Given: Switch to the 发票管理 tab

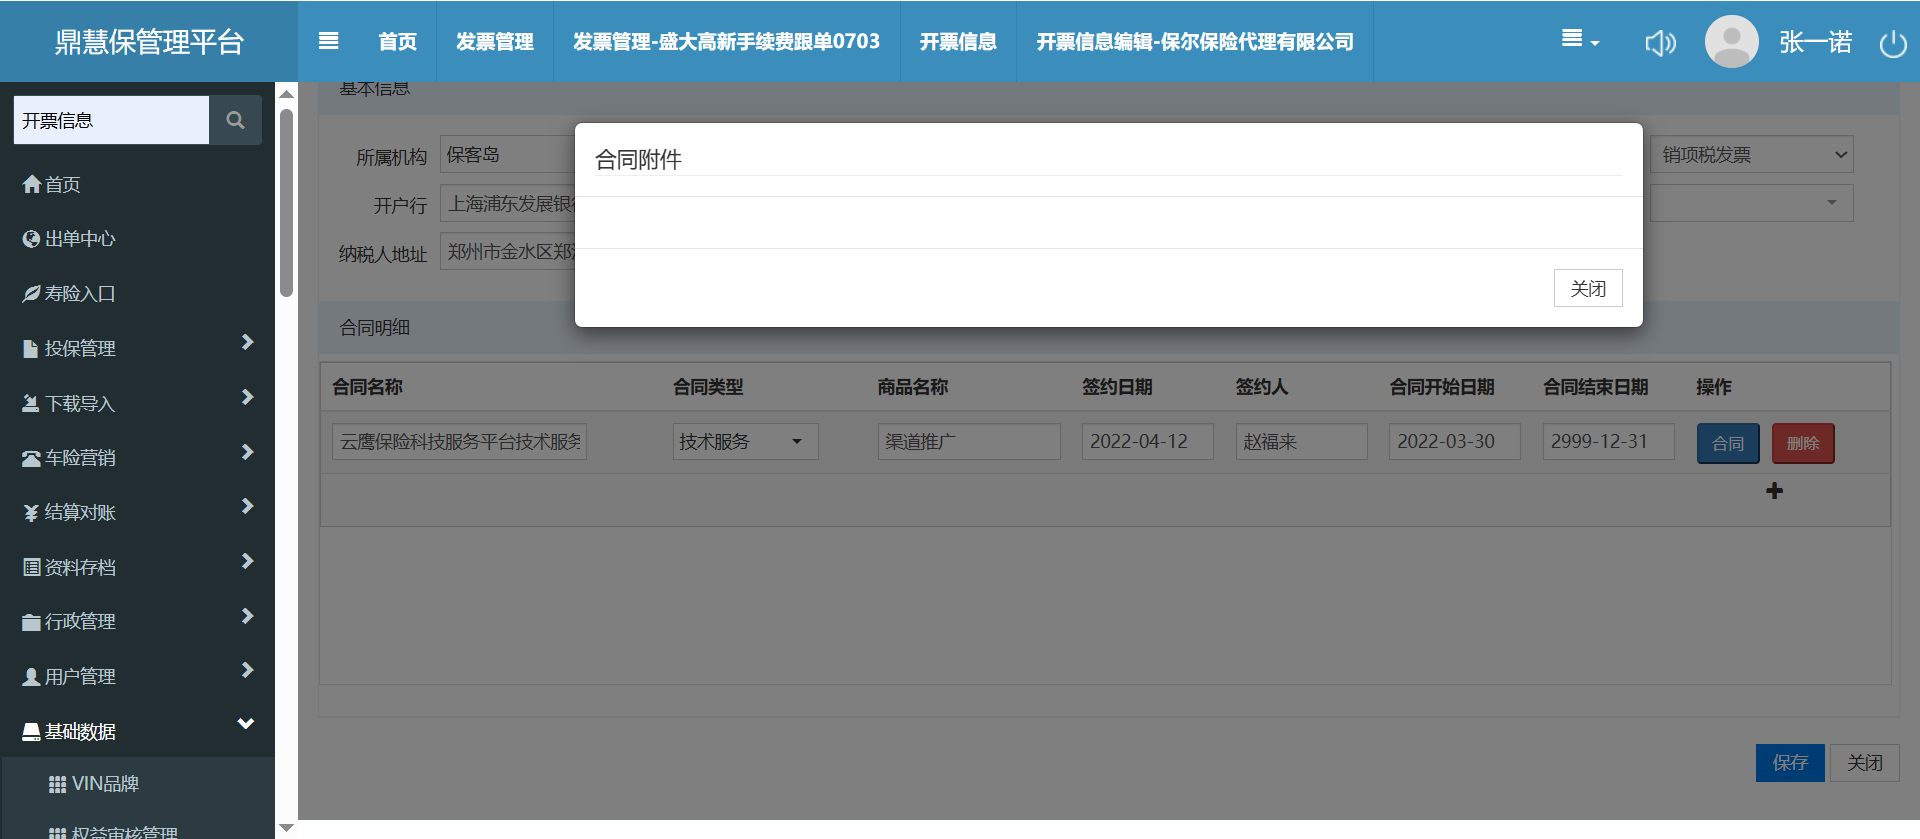Looking at the screenshot, I should (x=495, y=41).
